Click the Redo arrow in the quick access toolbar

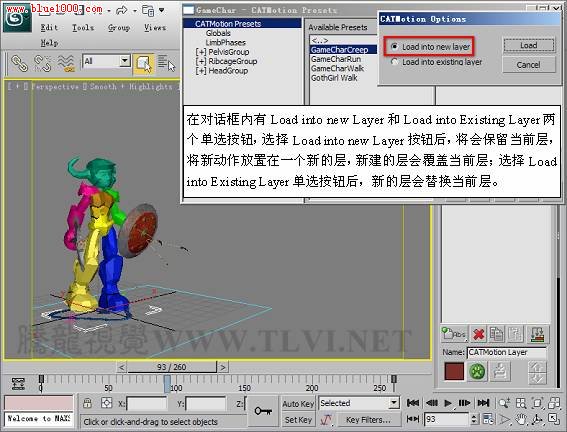click(x=121, y=10)
